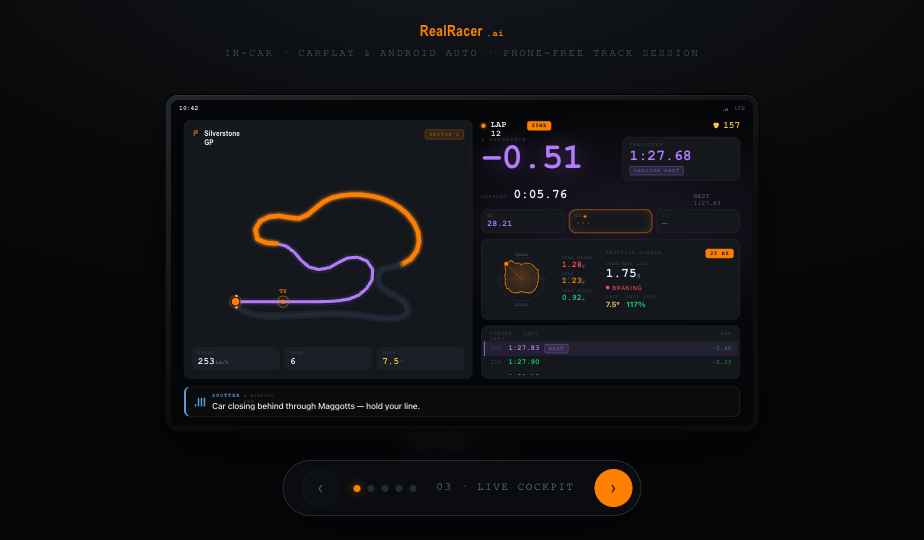This screenshot has height=540, width=924.
Task: Click the 1.75 combined g readout
Action: point(622,273)
